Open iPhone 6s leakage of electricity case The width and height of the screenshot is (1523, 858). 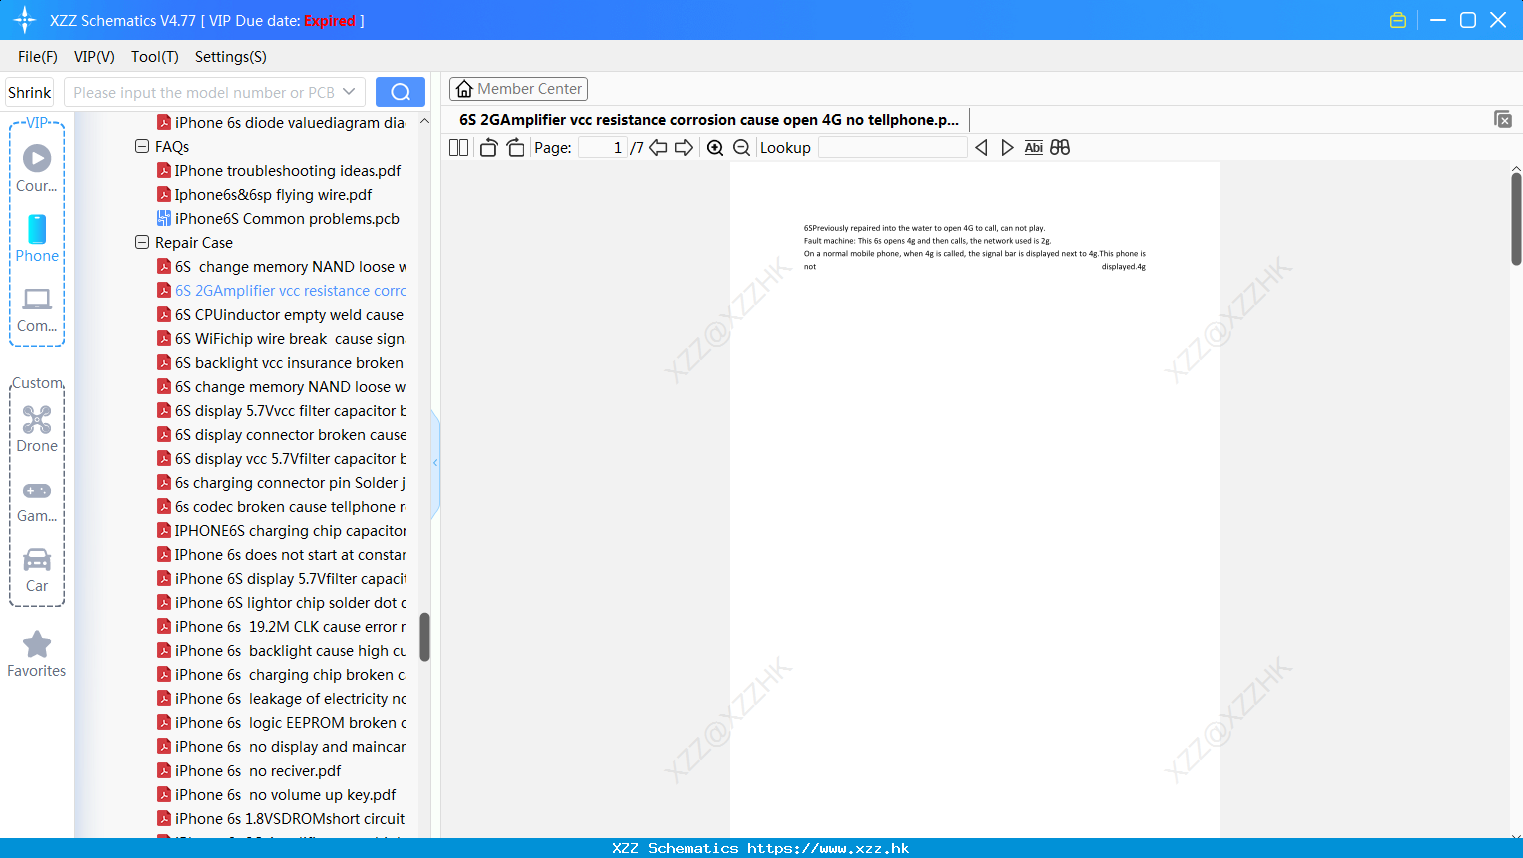coord(282,699)
